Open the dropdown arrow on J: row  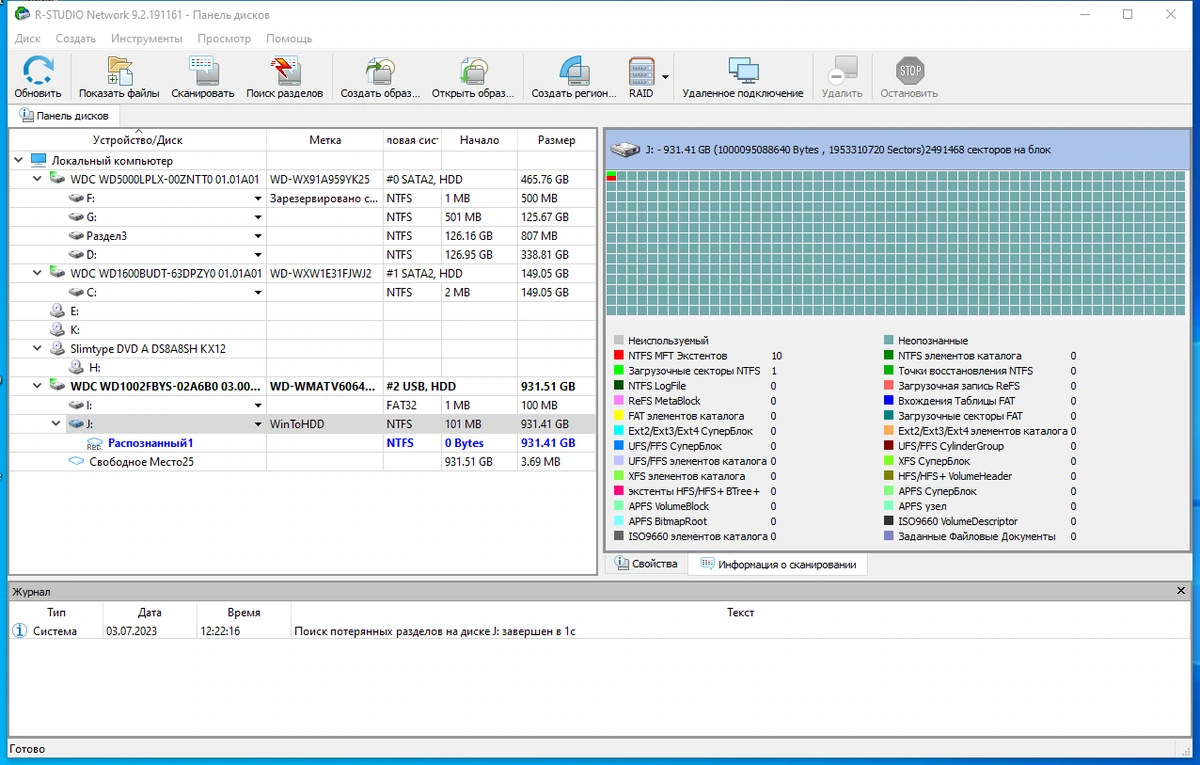tap(258, 424)
